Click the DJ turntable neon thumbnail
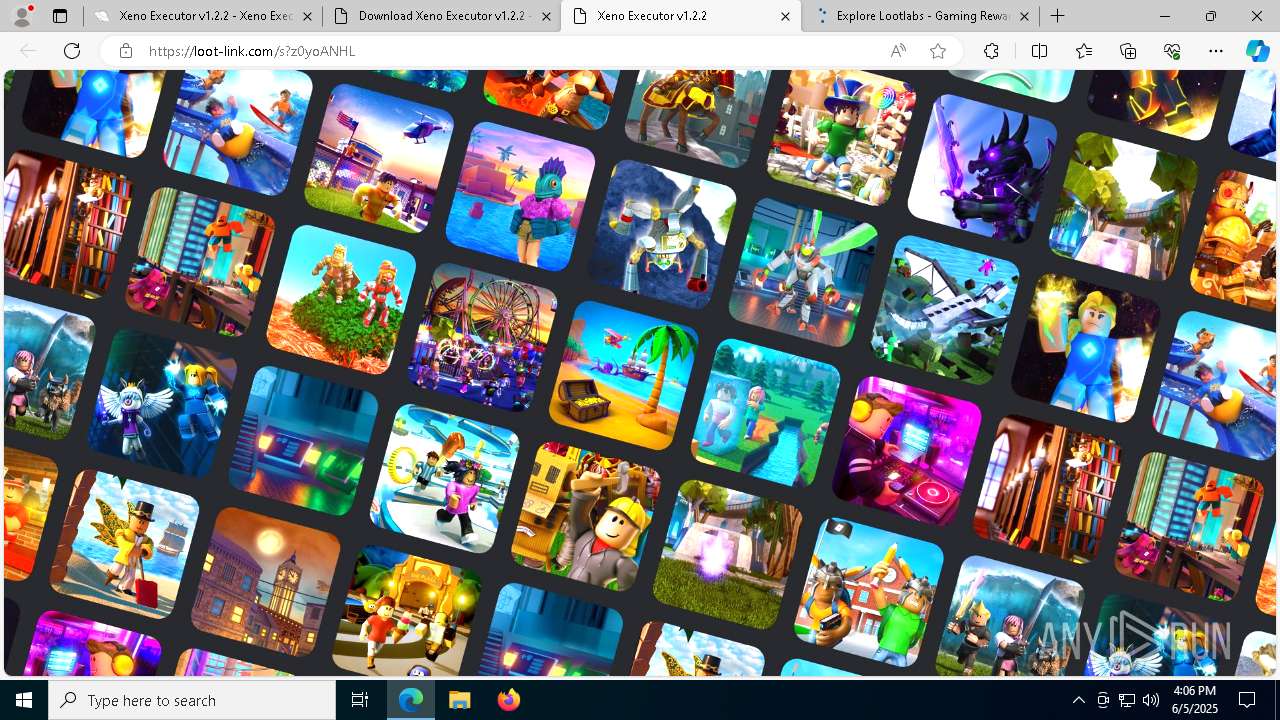 coord(907,451)
